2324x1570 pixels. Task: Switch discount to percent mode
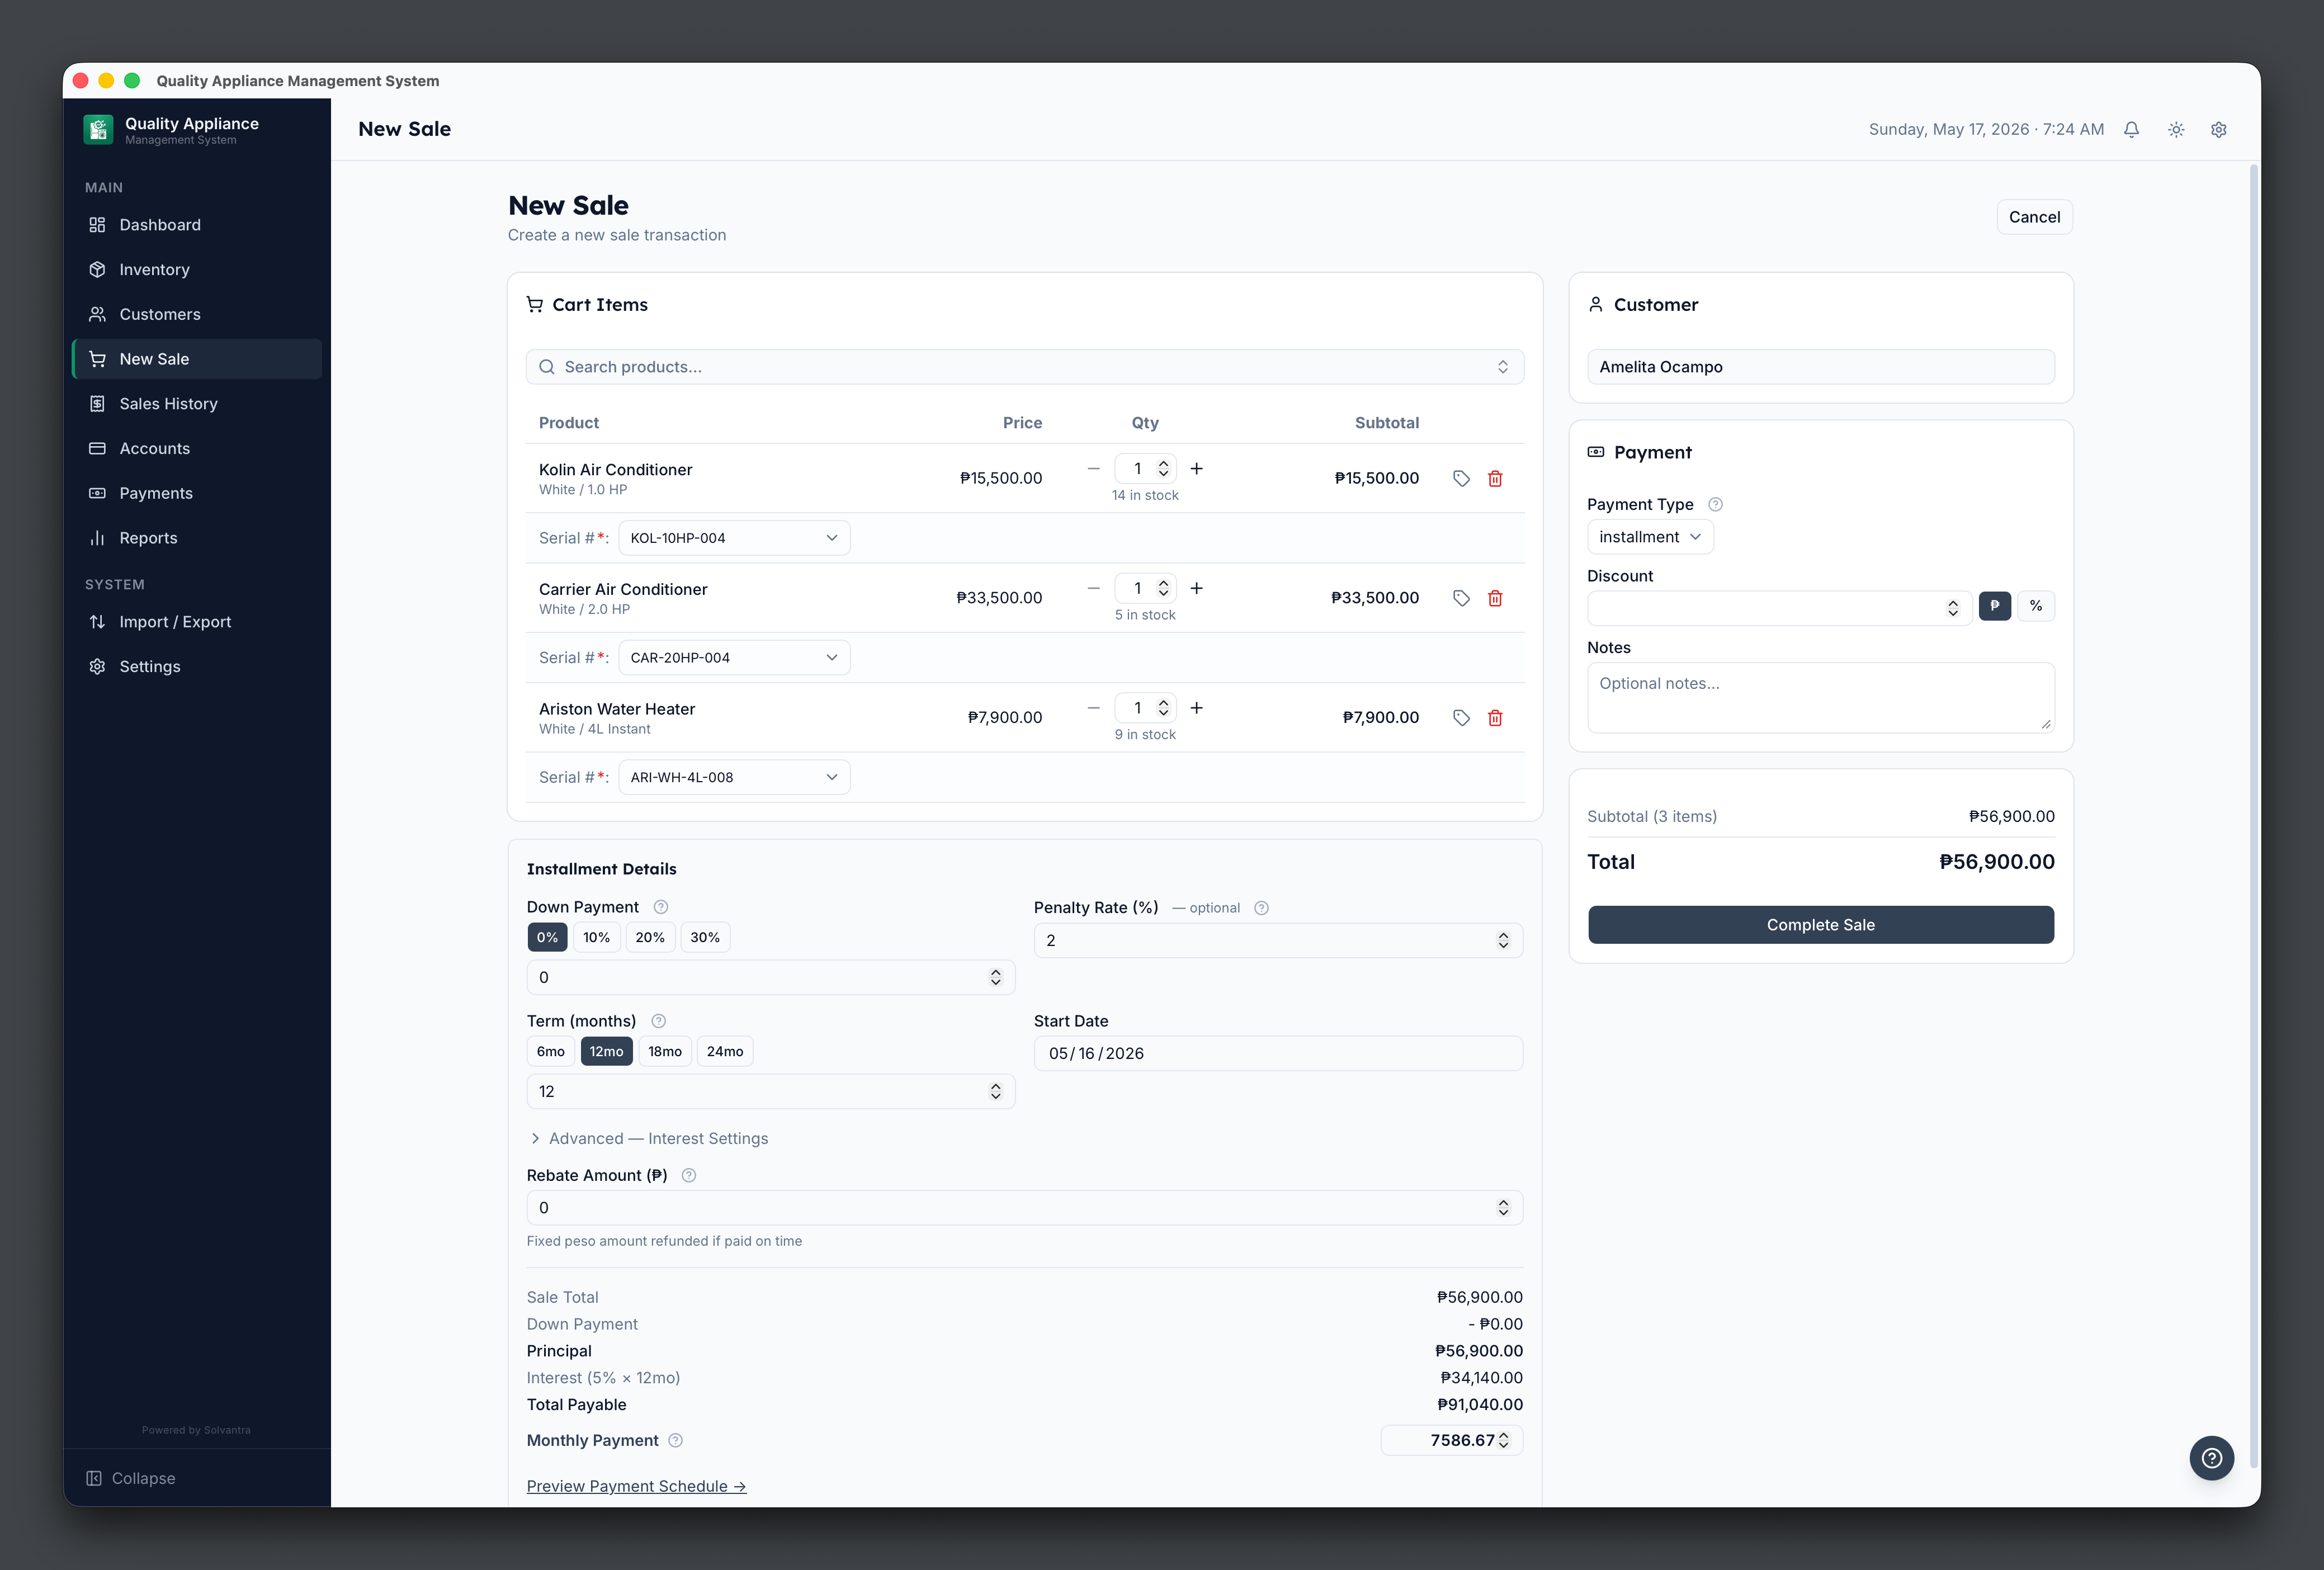[2036, 606]
